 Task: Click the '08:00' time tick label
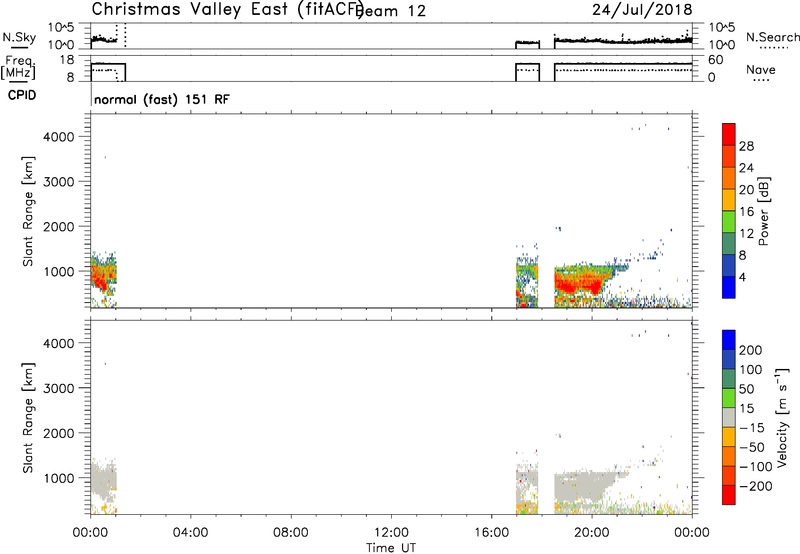click(291, 533)
